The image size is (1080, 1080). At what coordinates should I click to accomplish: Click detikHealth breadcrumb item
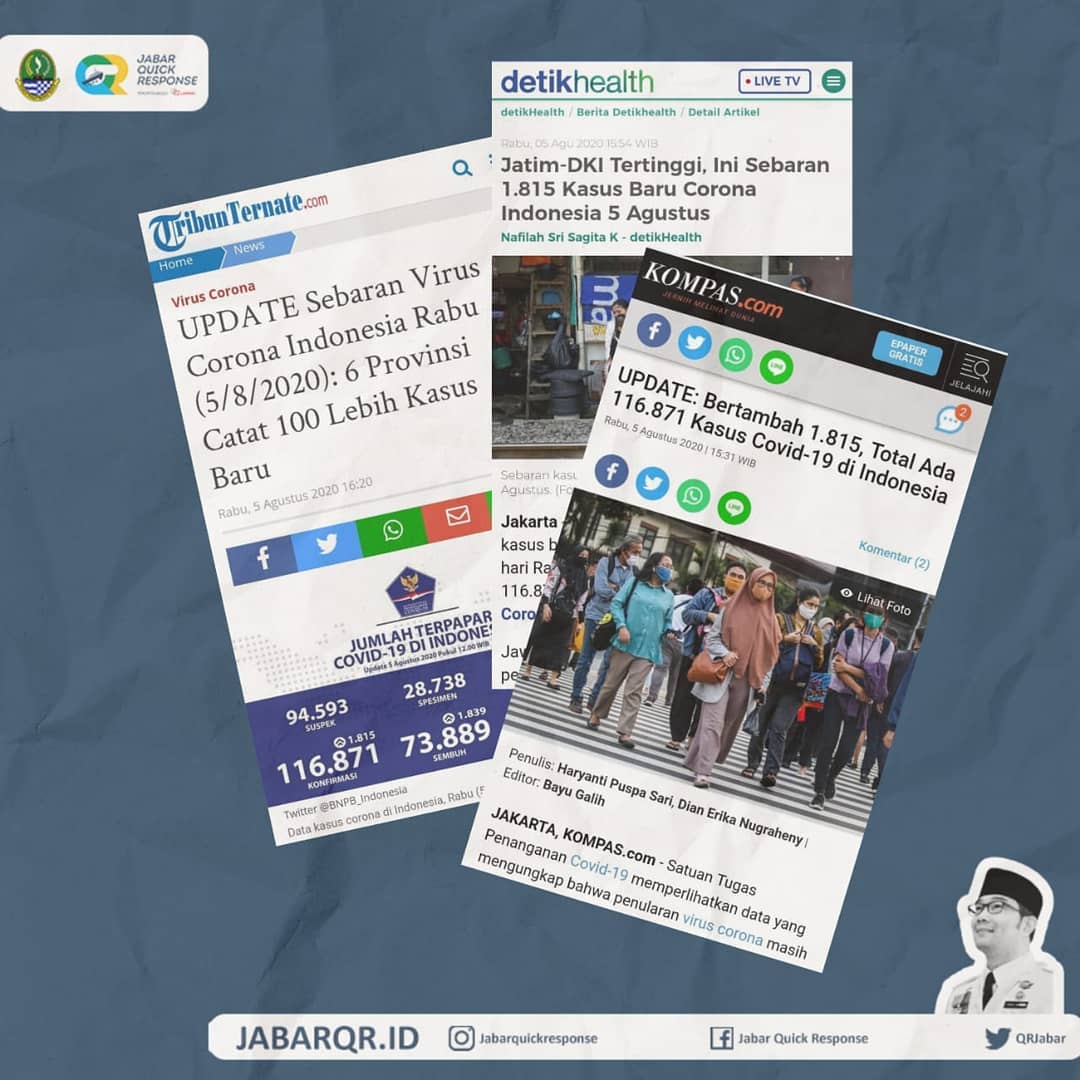(532, 112)
